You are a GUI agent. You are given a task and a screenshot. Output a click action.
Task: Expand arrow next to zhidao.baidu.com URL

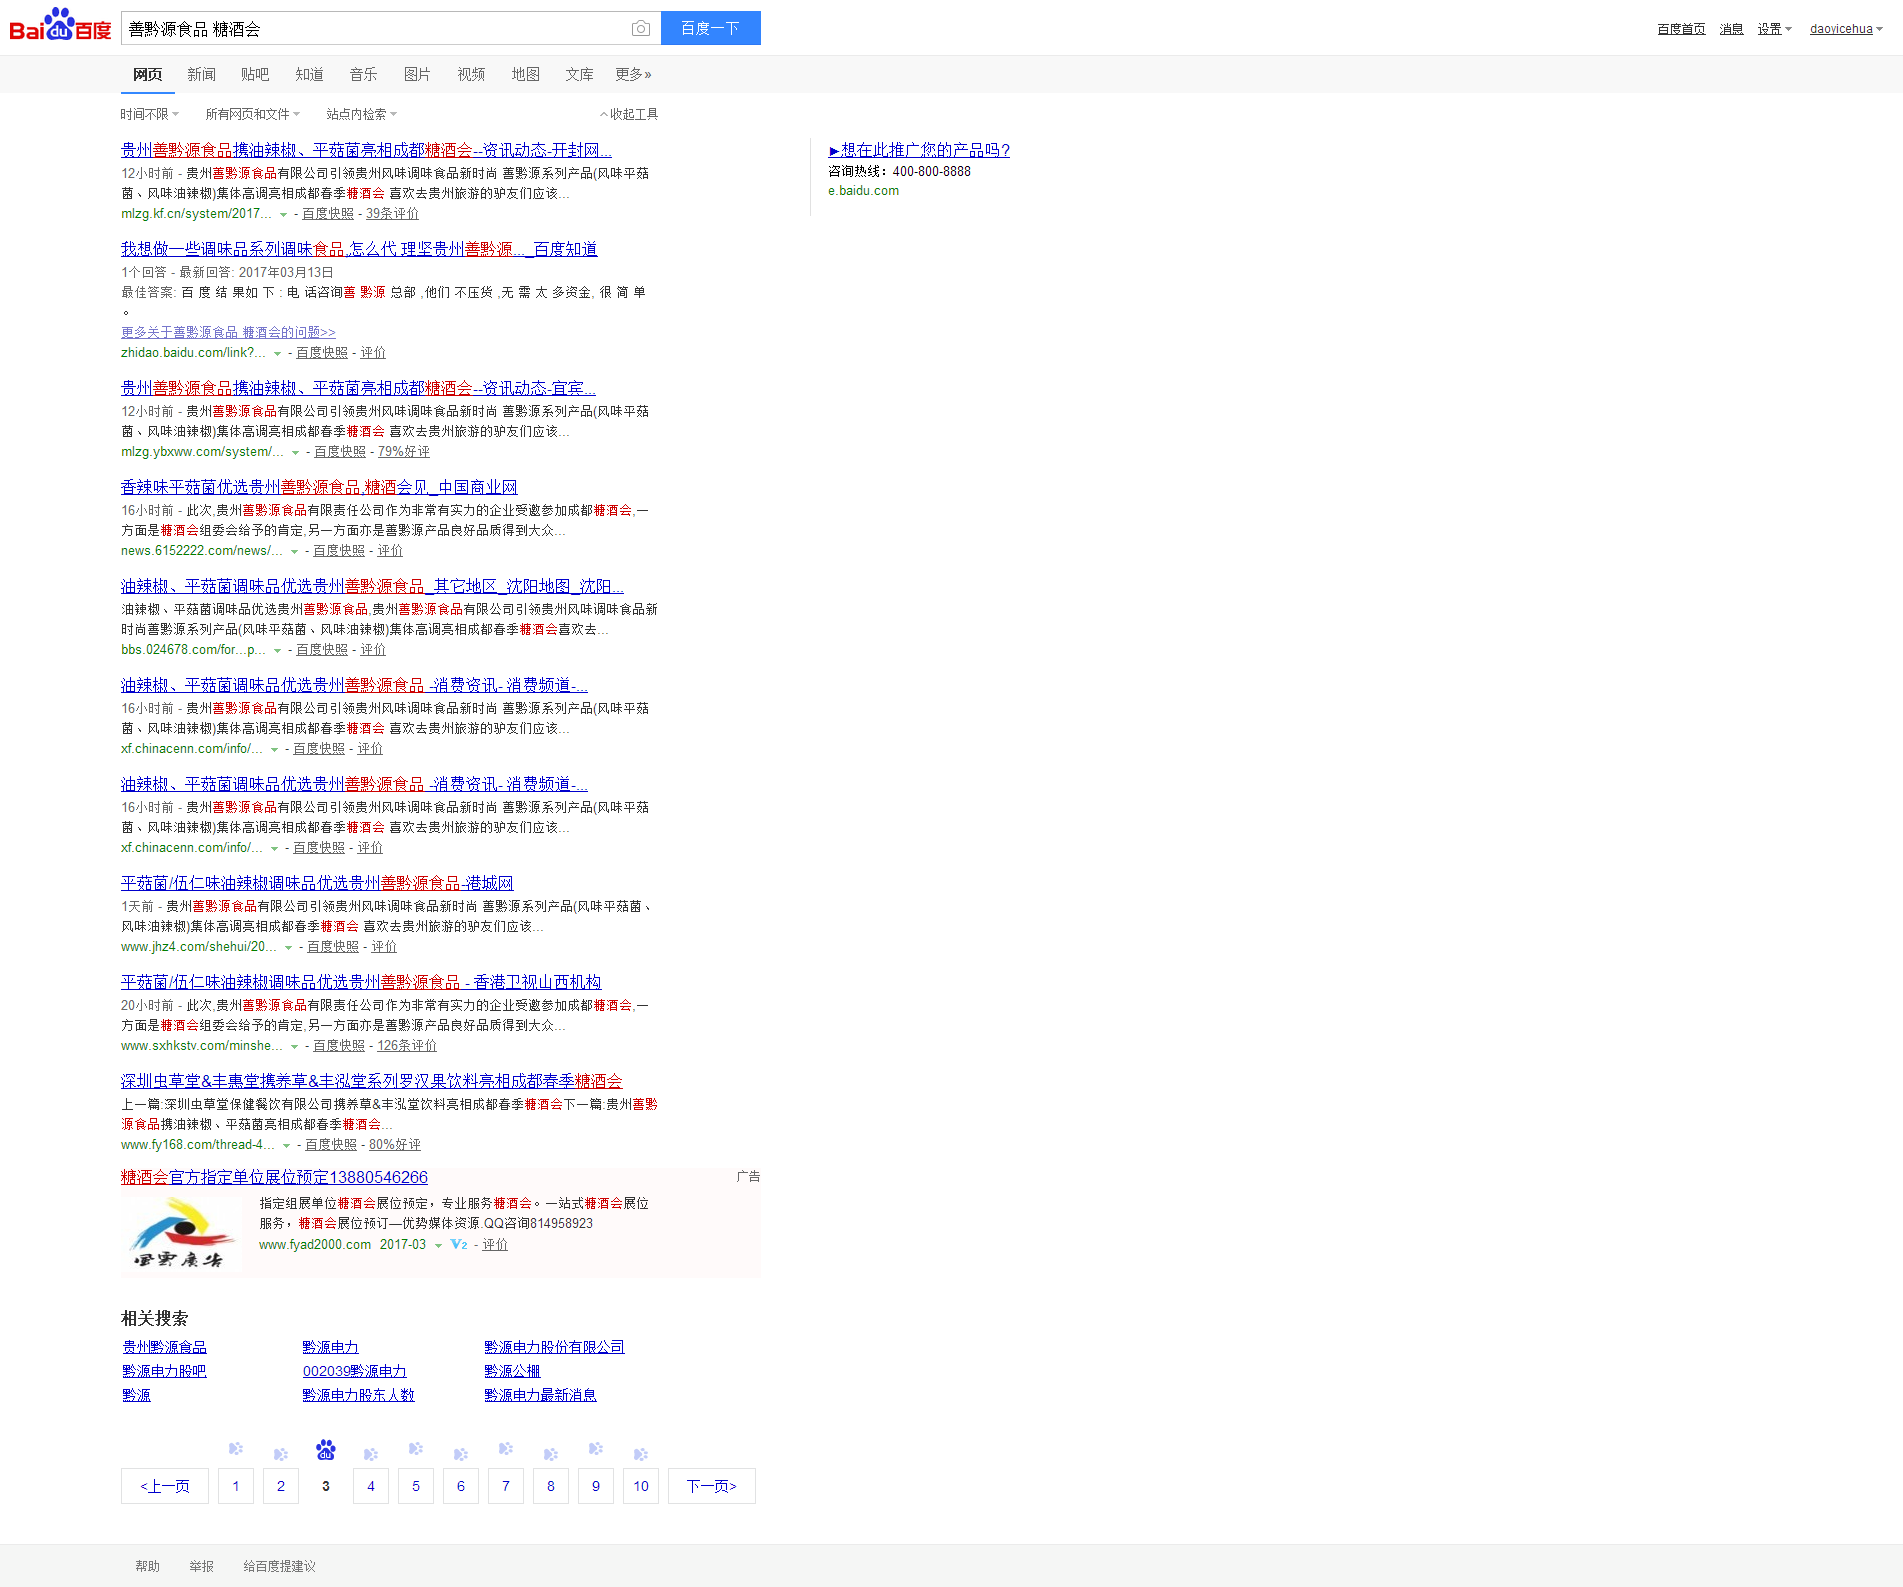pyautogui.click(x=277, y=354)
